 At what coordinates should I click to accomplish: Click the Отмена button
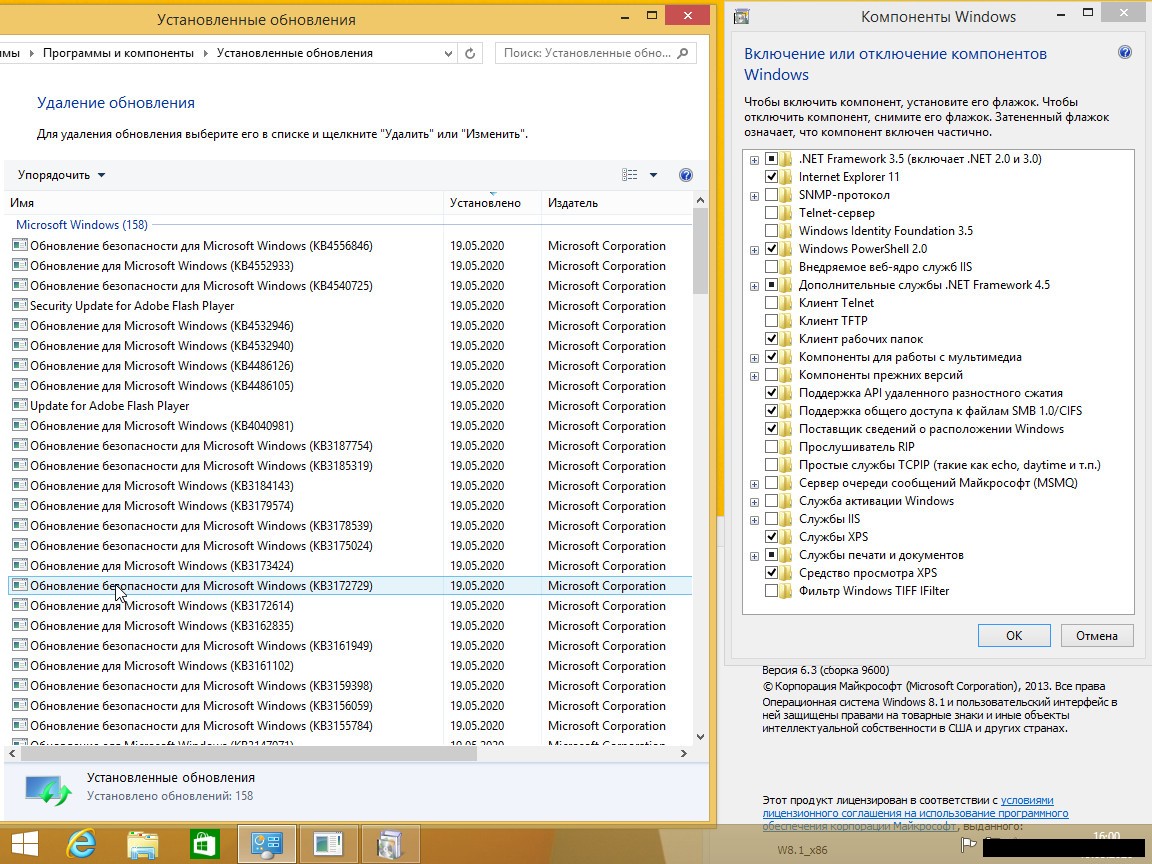pyautogui.click(x=1096, y=635)
